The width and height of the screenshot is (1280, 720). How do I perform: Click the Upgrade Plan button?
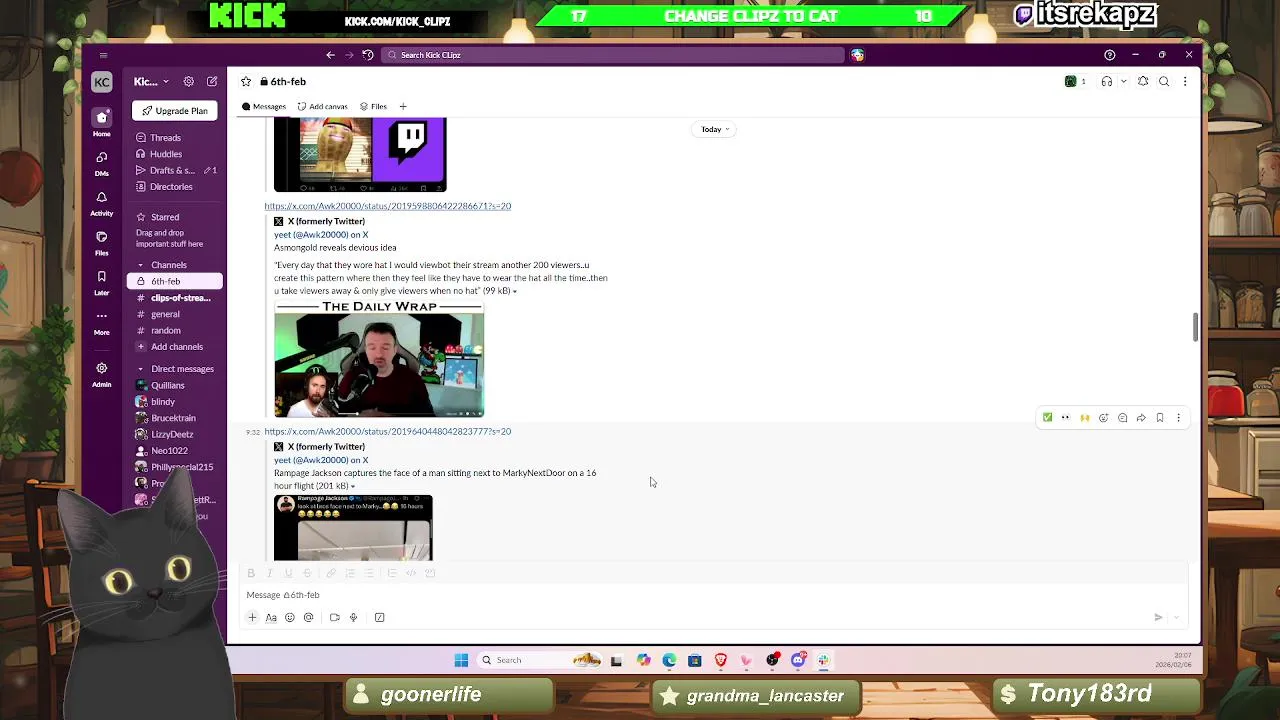[x=175, y=111]
